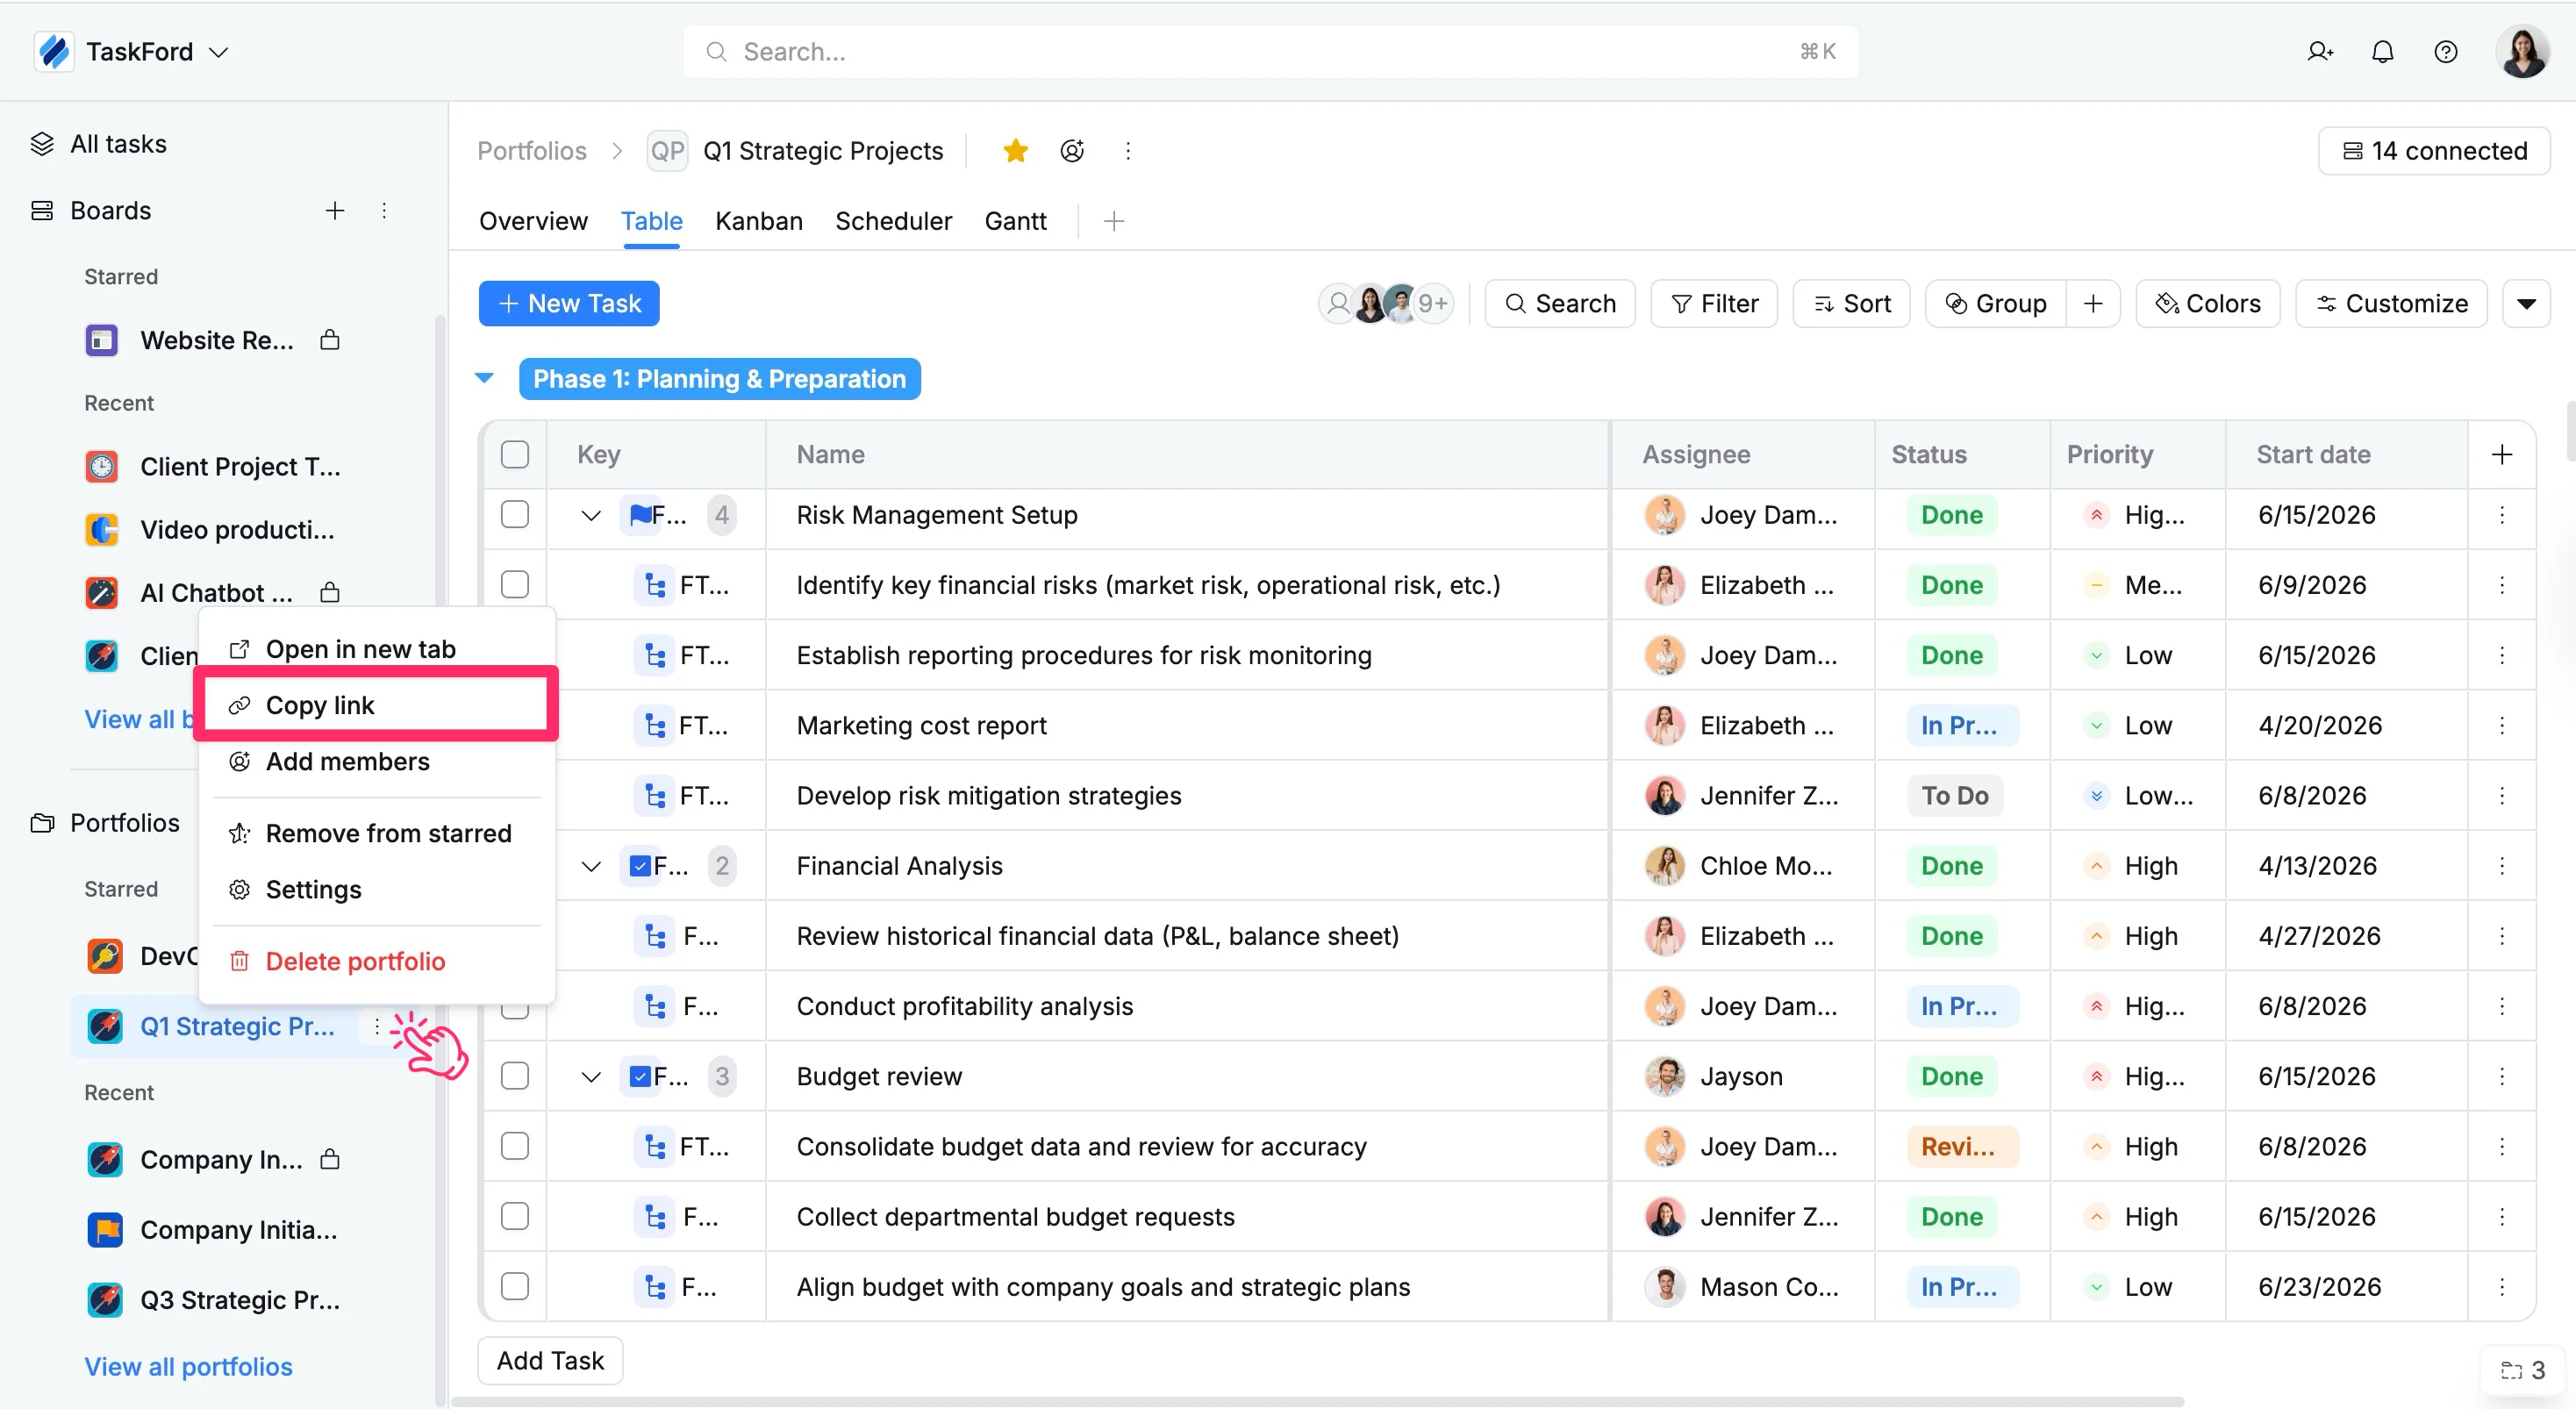The height and width of the screenshot is (1409, 2576).
Task: Click the plus next to Group
Action: [2093, 304]
